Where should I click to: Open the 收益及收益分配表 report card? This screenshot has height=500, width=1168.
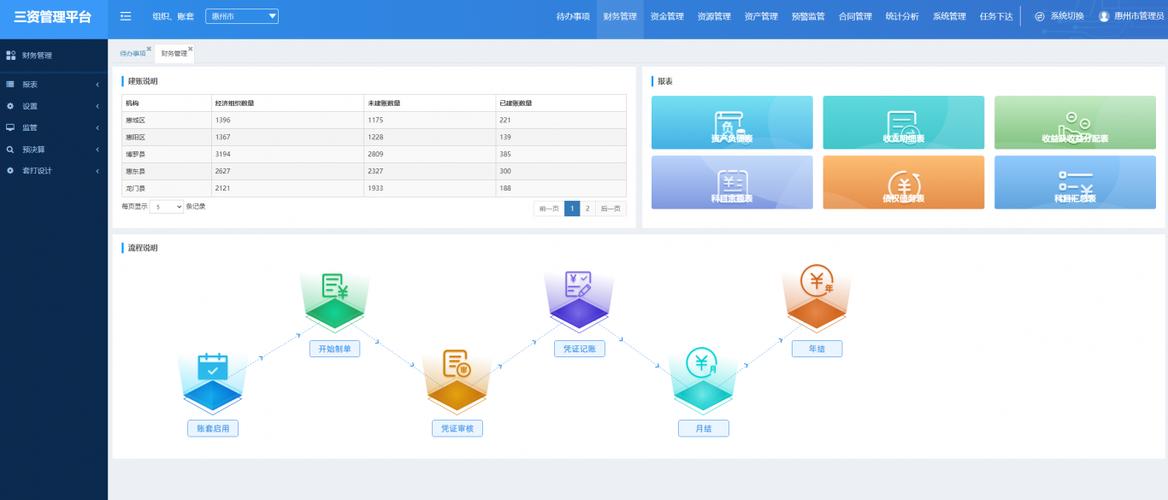(x=1075, y=122)
